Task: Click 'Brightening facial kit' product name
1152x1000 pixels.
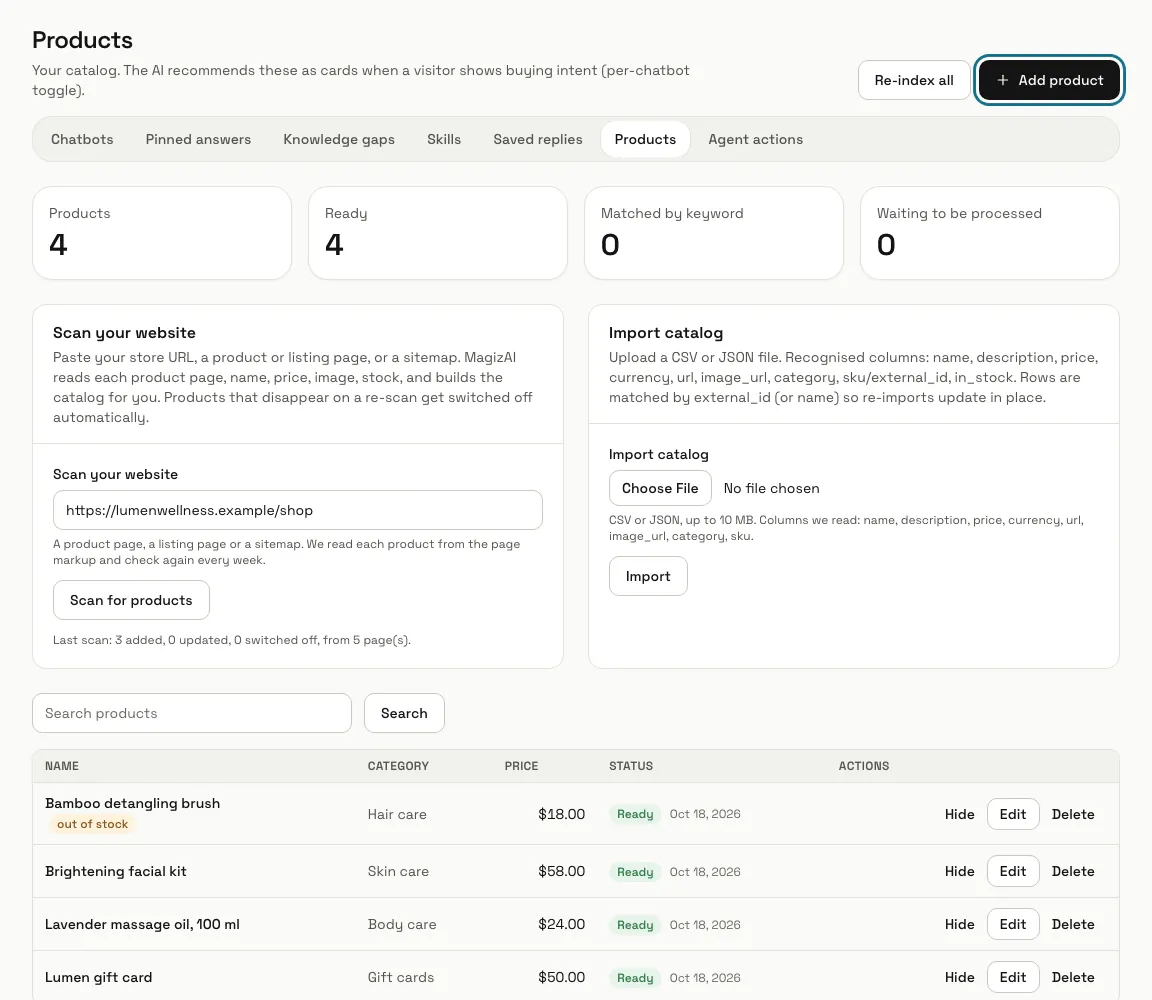Action: pos(115,871)
